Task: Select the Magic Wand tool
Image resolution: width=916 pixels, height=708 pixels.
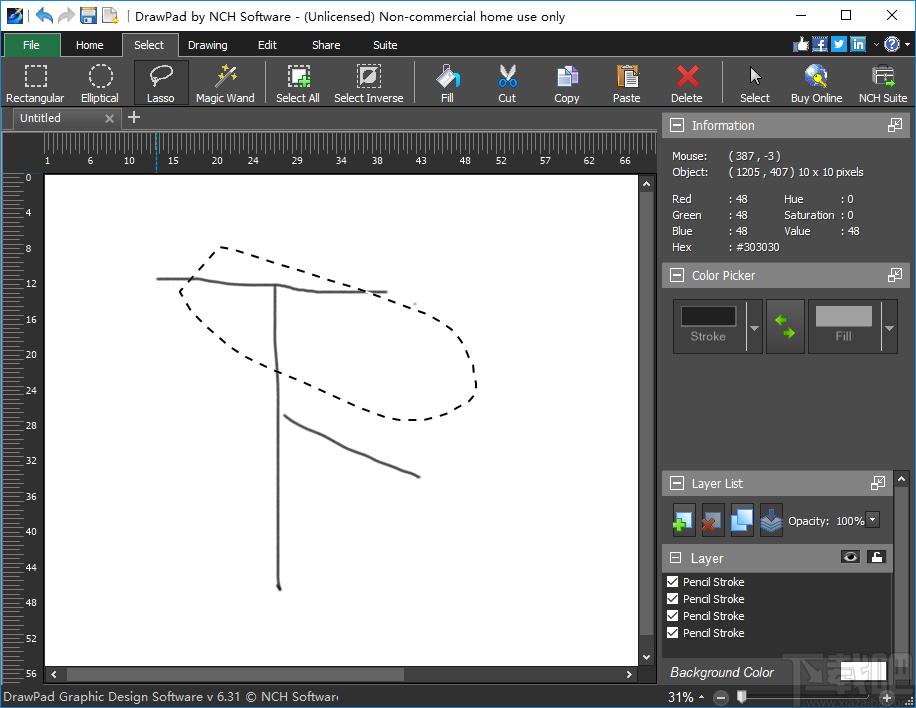Action: point(225,83)
